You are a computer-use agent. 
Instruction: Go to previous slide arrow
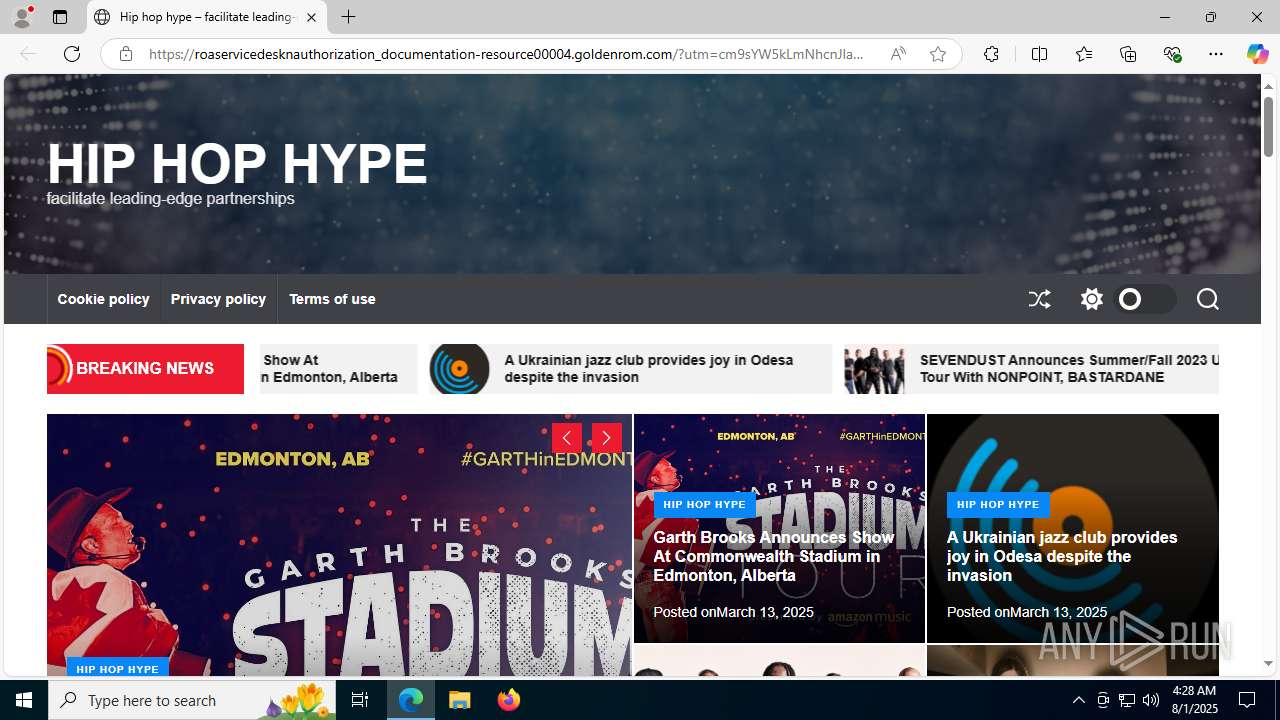point(567,438)
